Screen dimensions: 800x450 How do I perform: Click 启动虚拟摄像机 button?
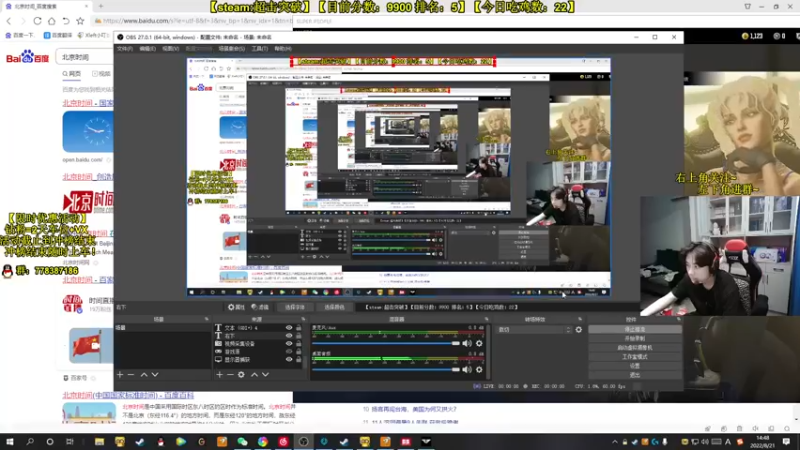(x=635, y=348)
